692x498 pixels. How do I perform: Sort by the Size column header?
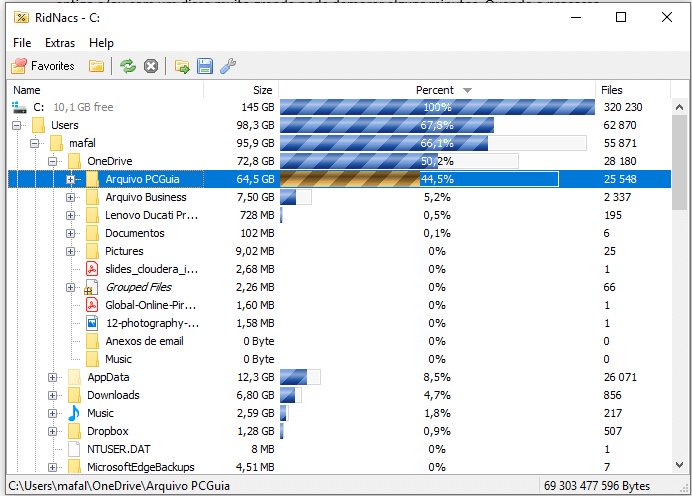point(241,90)
